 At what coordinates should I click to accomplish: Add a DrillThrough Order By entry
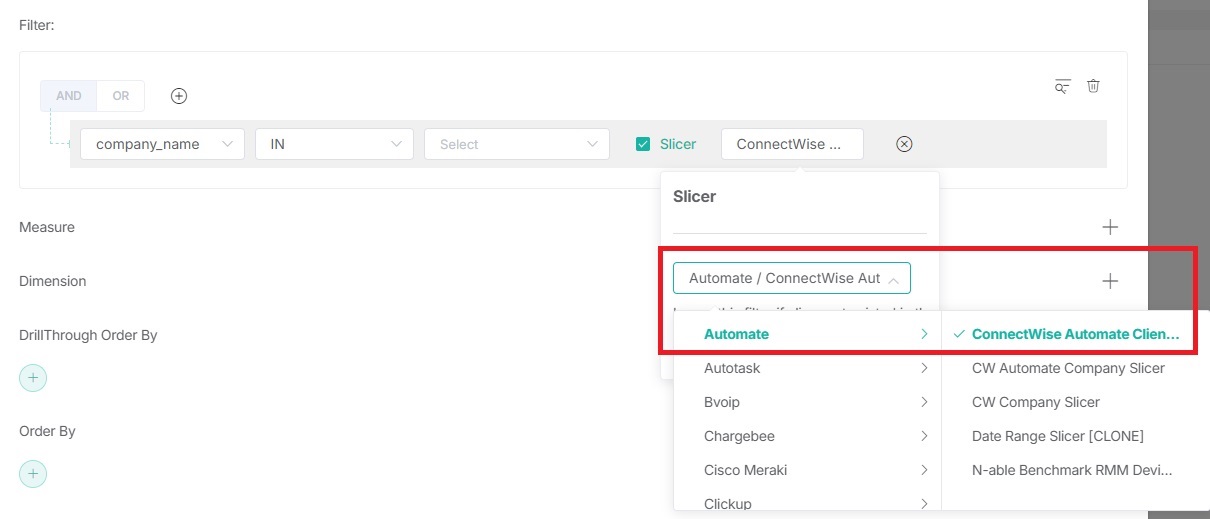click(x=33, y=377)
